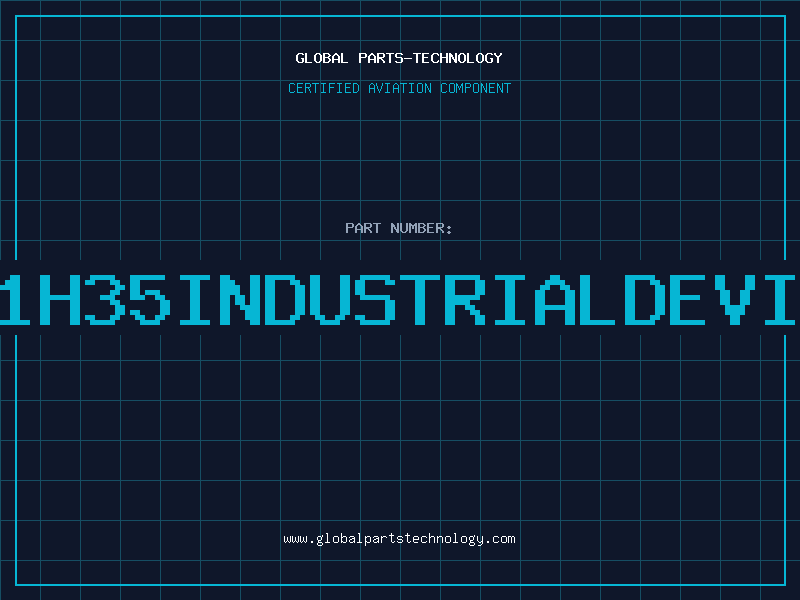Click the GLOBAL PARTS-TECHNOLOGY heading
The width and height of the screenshot is (800, 600).
[x=399, y=58]
